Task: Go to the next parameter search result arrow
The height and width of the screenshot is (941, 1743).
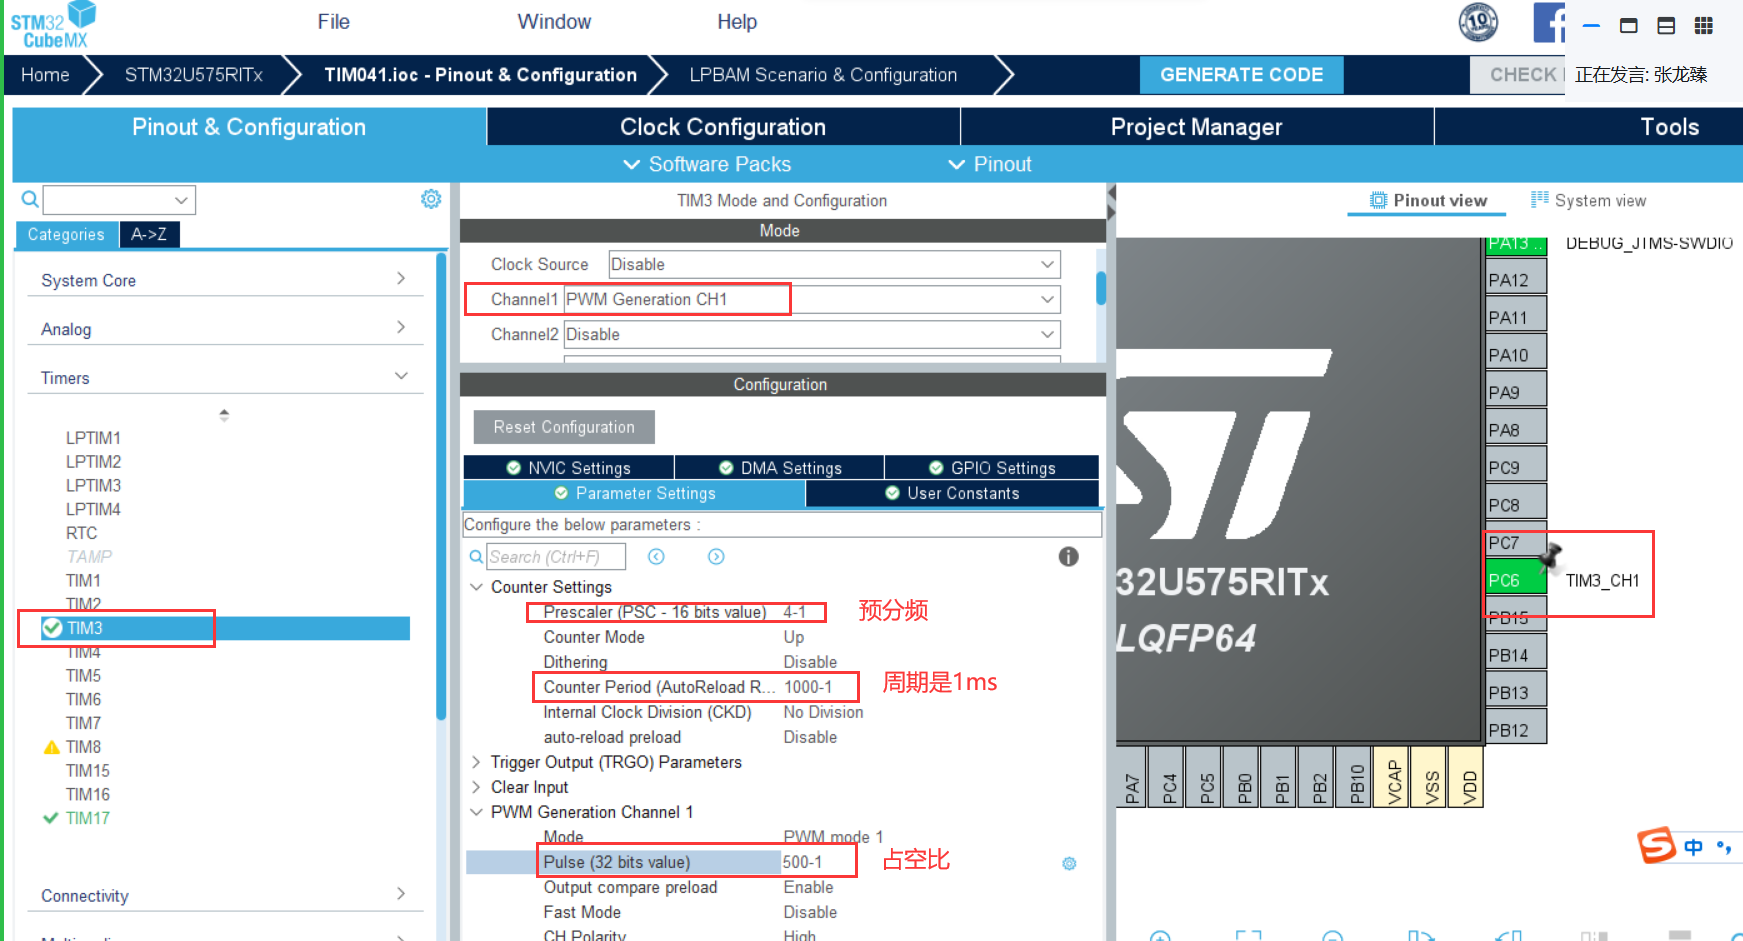Action: tap(716, 557)
